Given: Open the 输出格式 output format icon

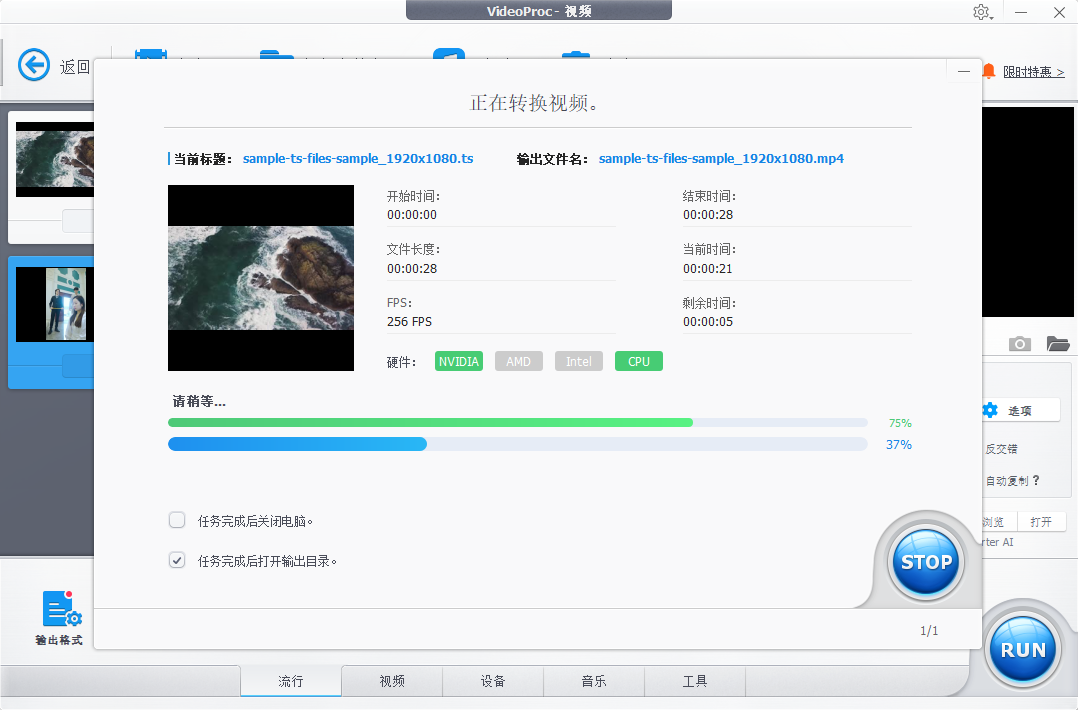Looking at the screenshot, I should click(x=60, y=608).
